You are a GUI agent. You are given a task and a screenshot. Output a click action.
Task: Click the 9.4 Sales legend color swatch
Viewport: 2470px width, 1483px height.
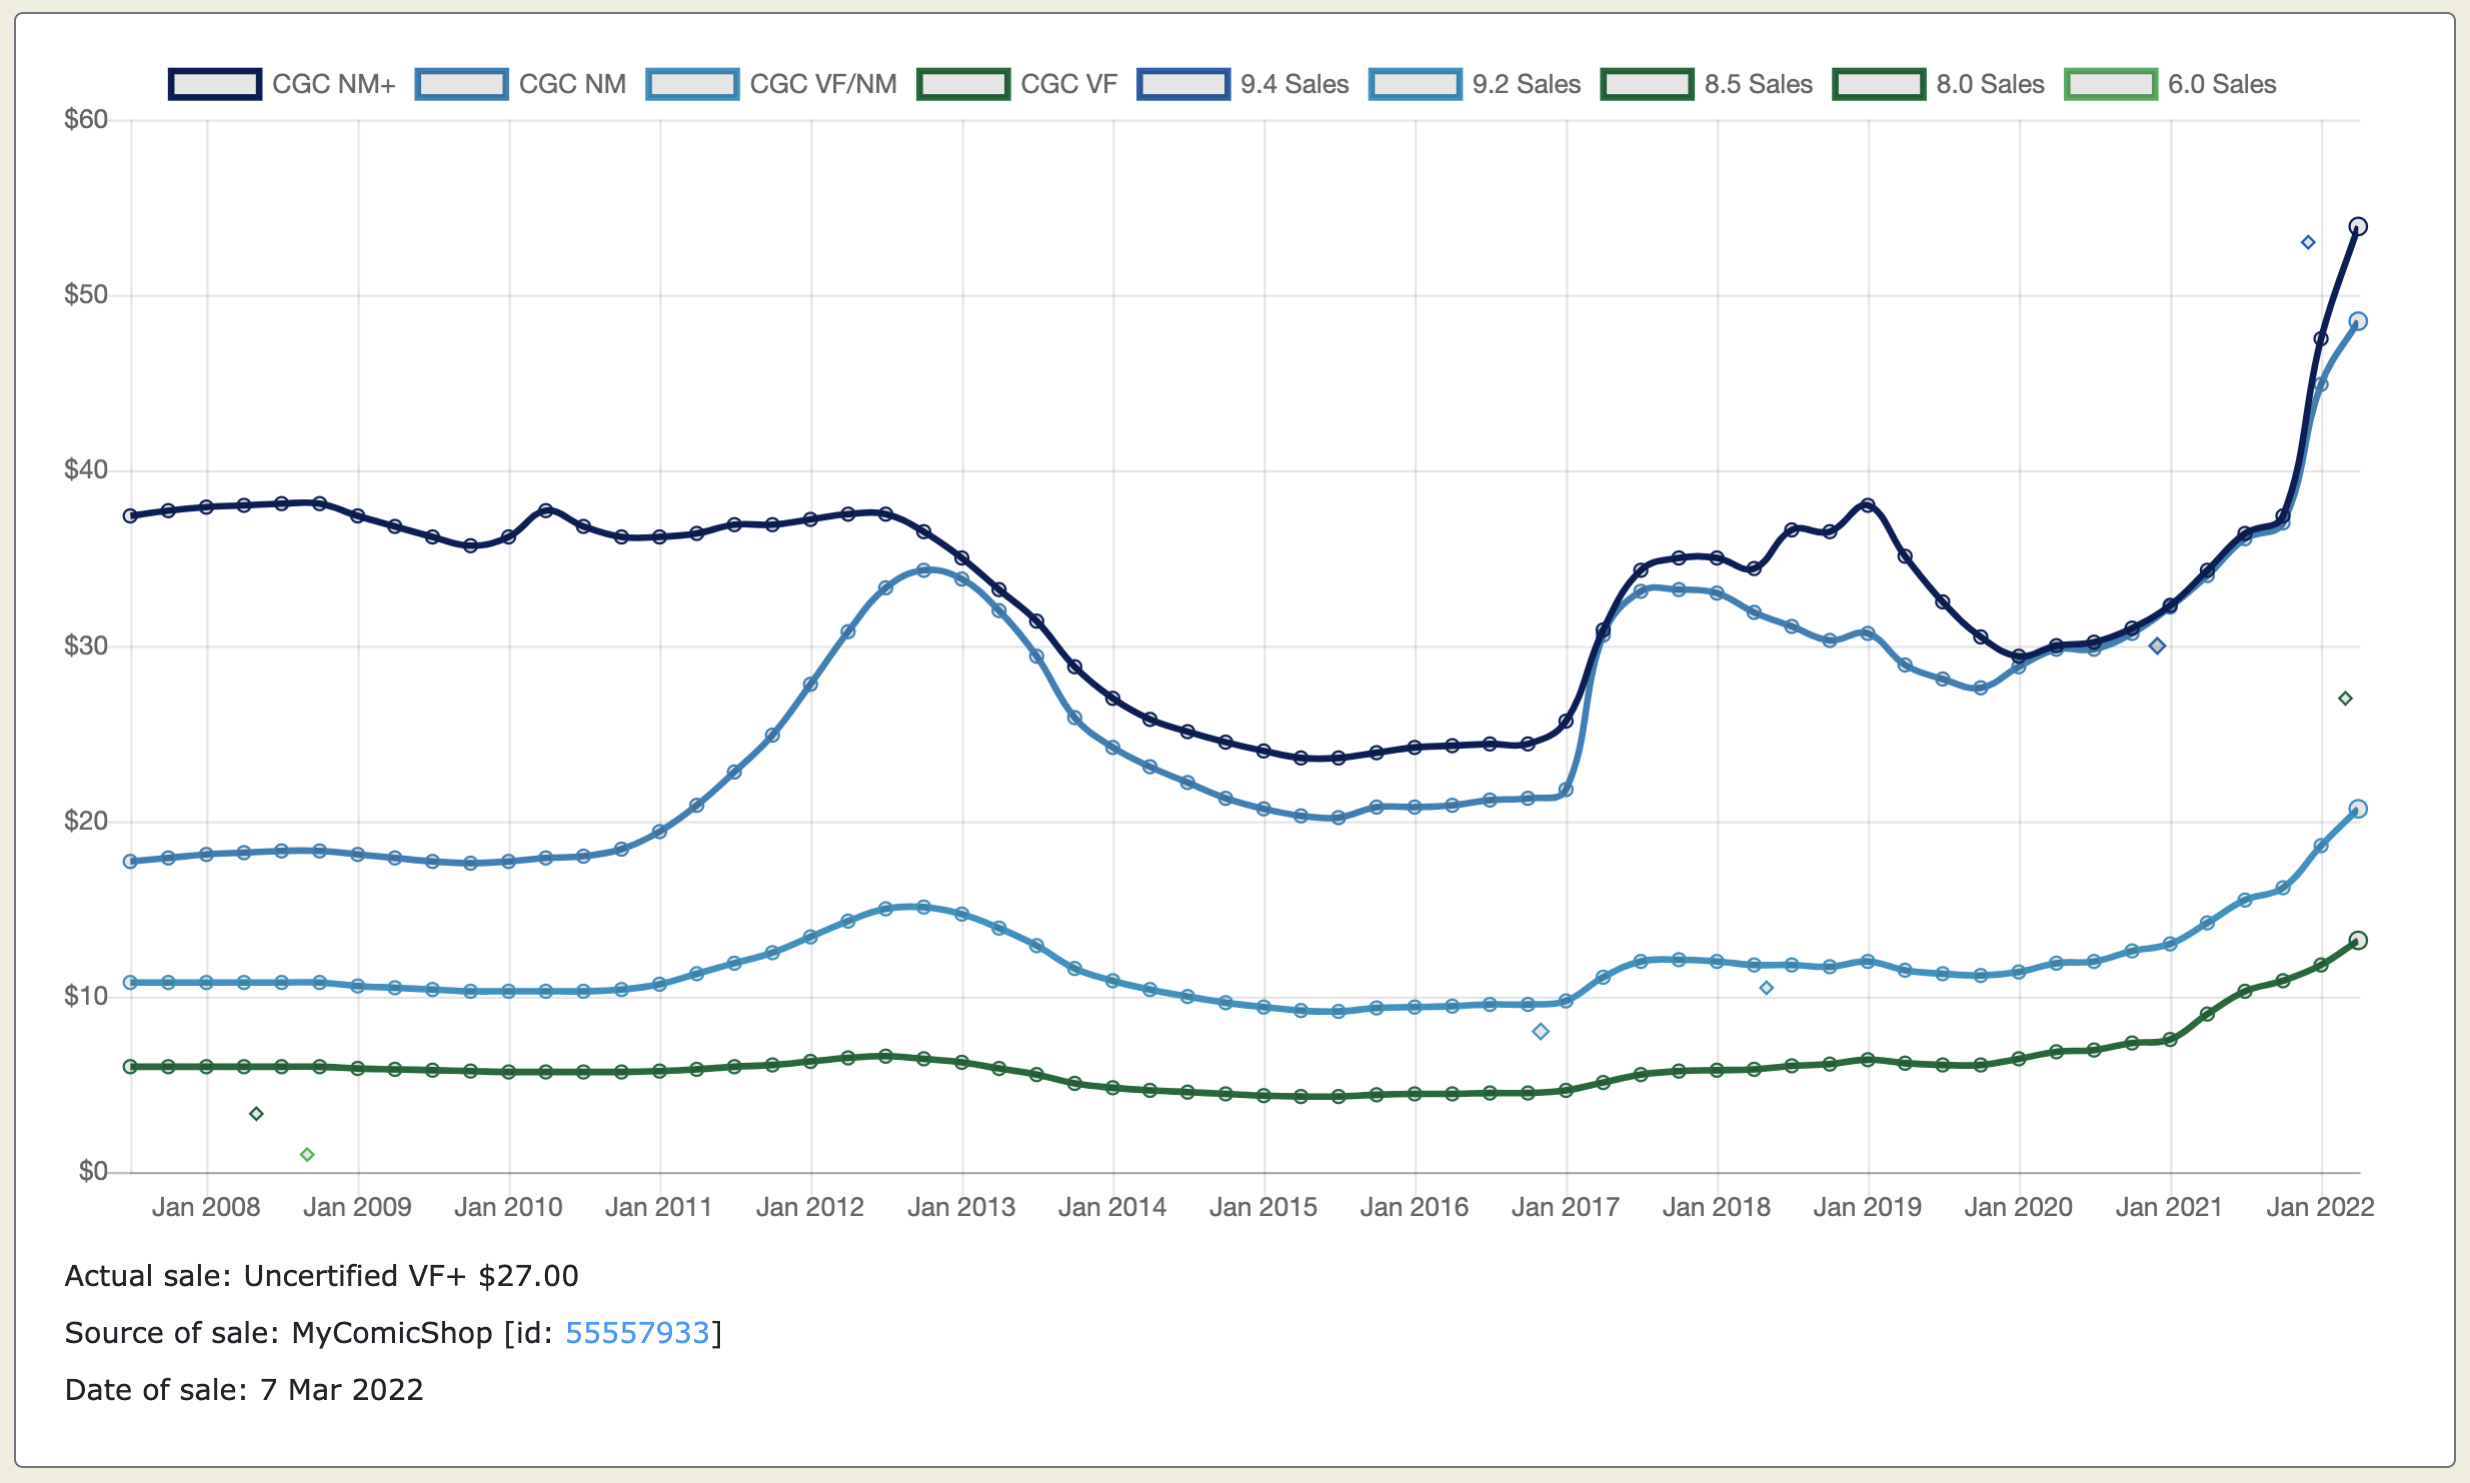coord(1183,84)
